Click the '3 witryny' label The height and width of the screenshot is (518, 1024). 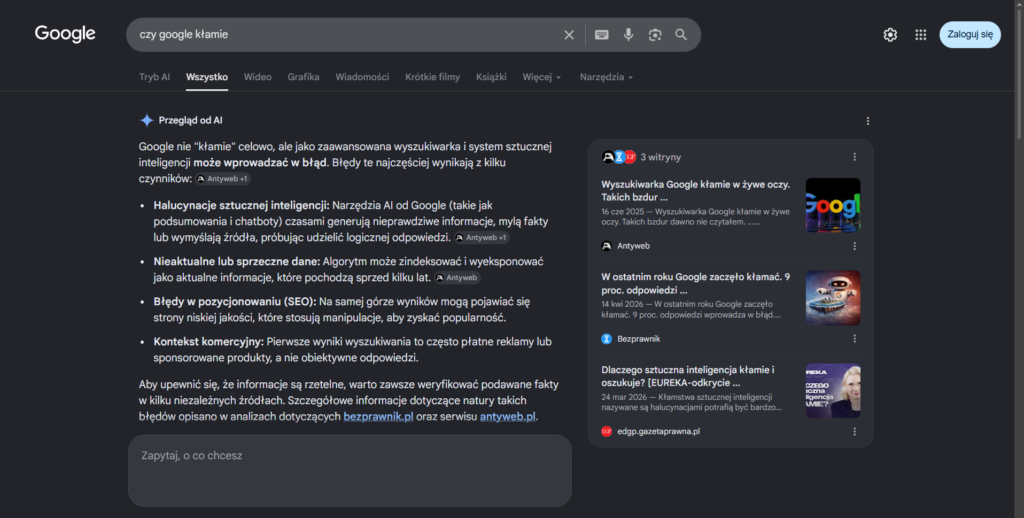[660, 157]
